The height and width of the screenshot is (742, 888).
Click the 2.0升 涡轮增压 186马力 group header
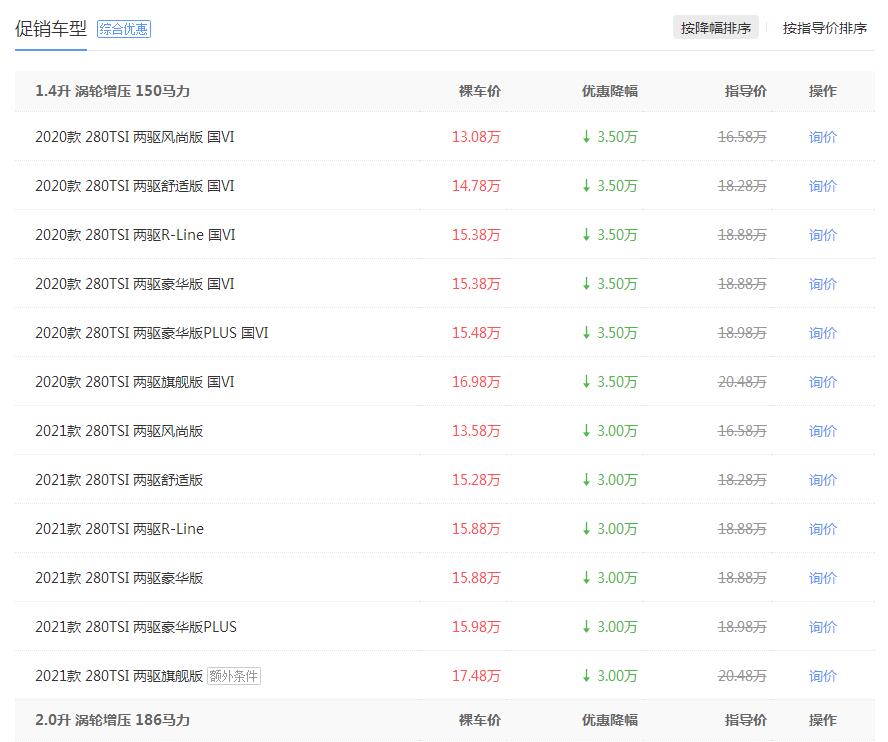[x=112, y=720]
